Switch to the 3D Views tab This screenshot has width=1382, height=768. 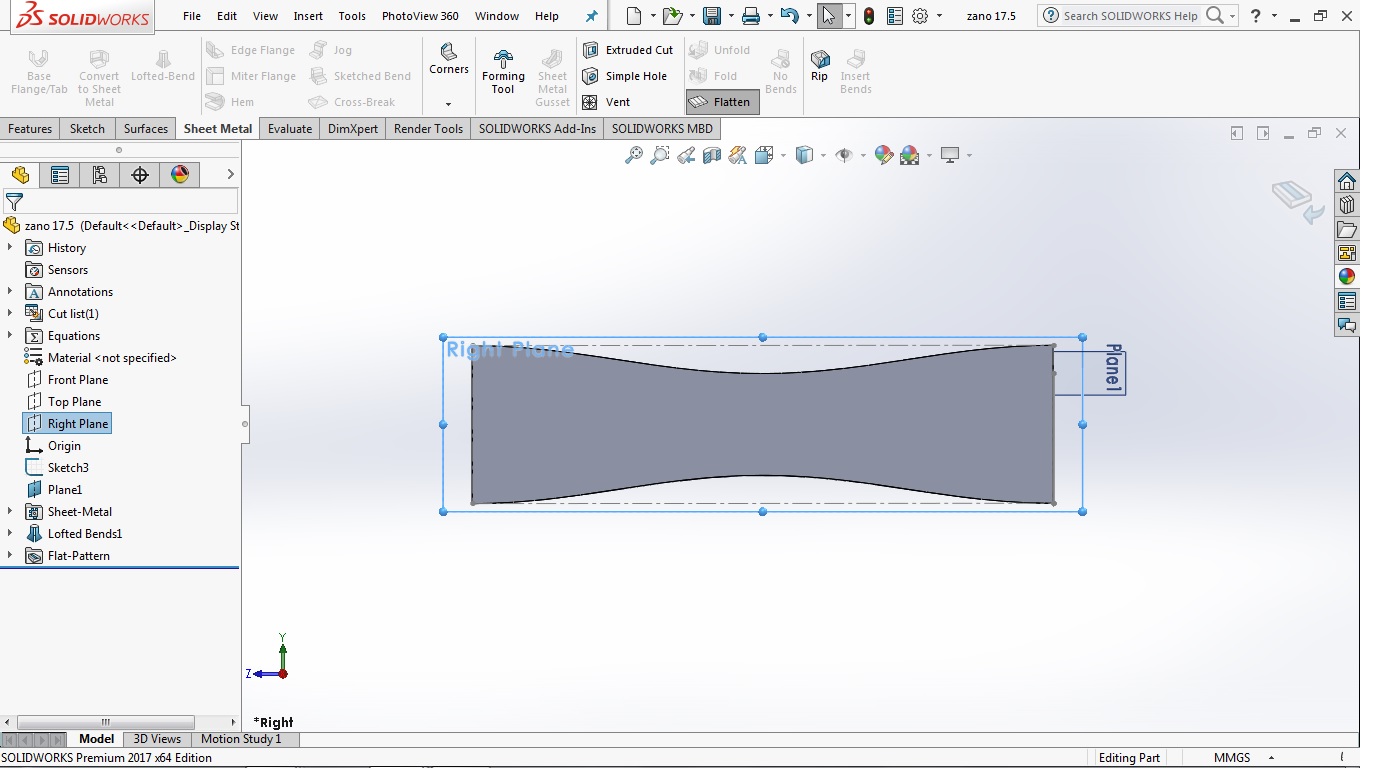pos(158,739)
